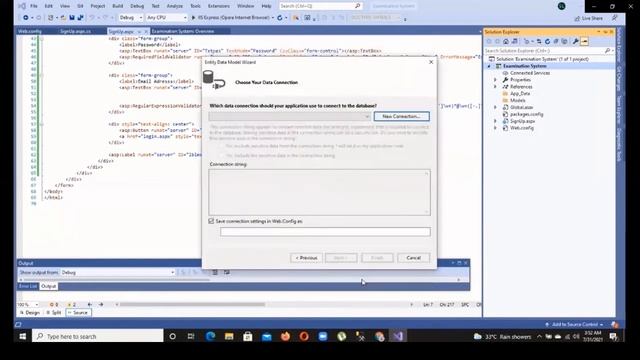640x360 pixels.
Task: Click the Visual Studio logo icon
Action: click(22, 6)
